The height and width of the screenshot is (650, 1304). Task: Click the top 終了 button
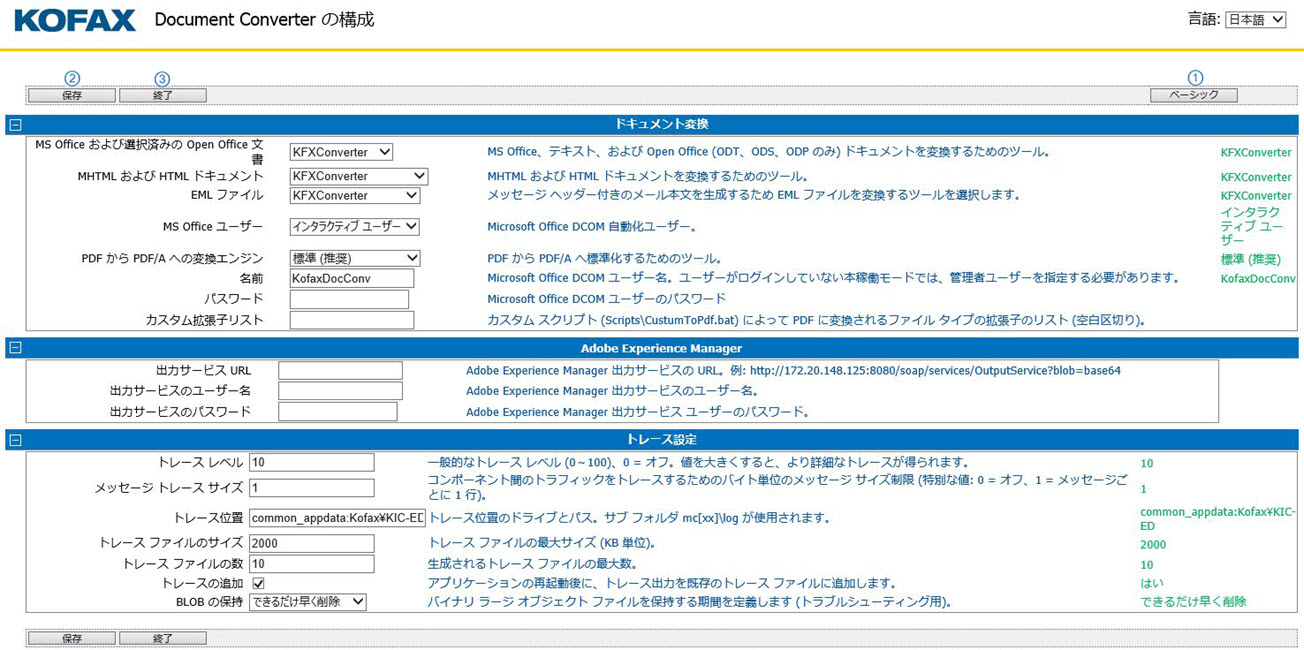pyautogui.click(x=163, y=96)
